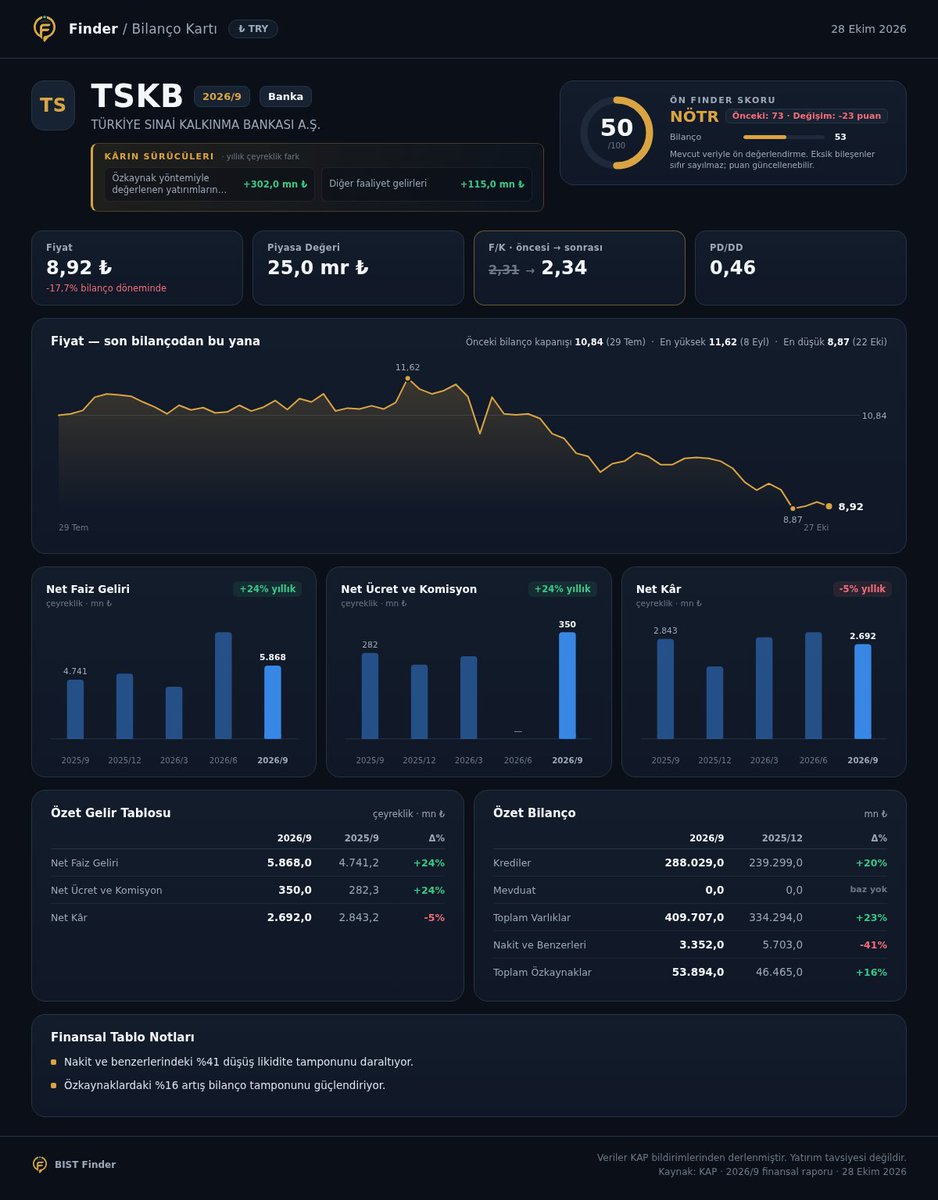Screen dimensions: 938x1200
Task: Click the note about "%41 düşüş likidite tamponunu"
Action: point(238,1062)
